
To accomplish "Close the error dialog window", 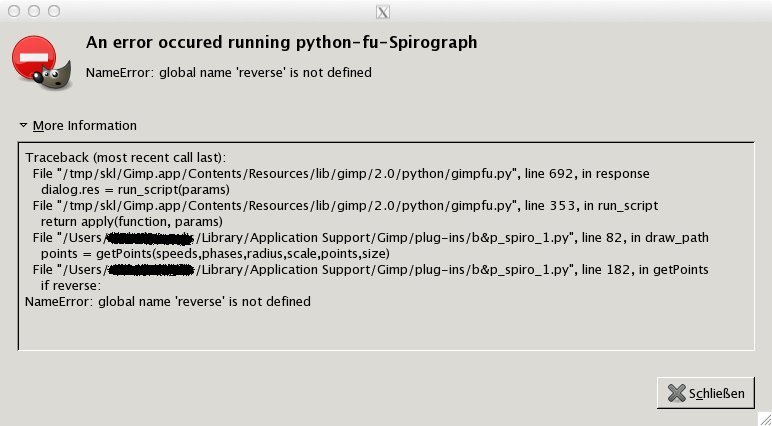I will [x=12, y=11].
